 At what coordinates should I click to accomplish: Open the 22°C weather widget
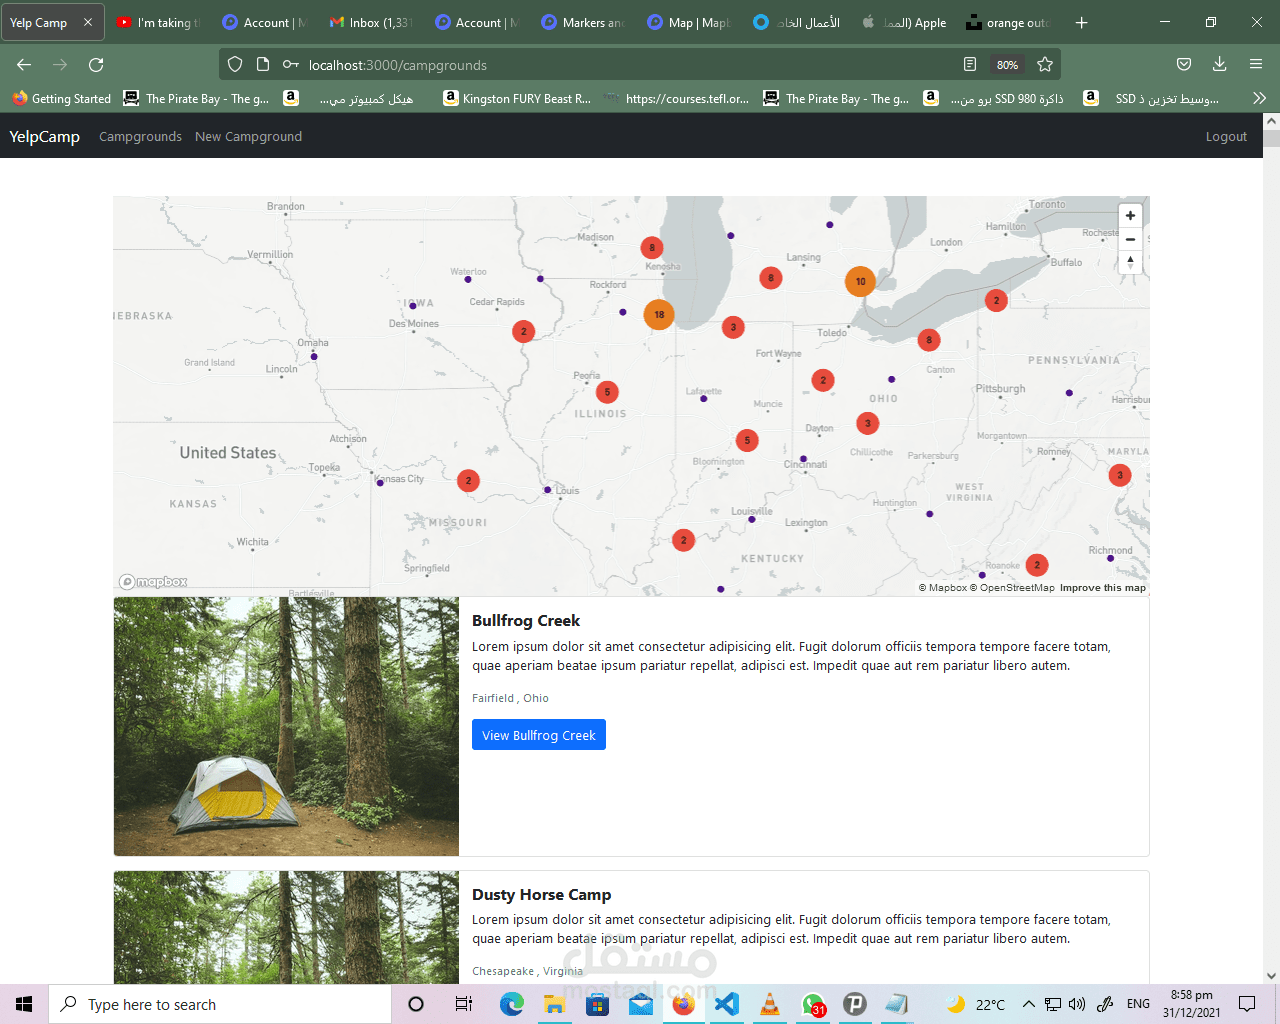[x=975, y=1004]
